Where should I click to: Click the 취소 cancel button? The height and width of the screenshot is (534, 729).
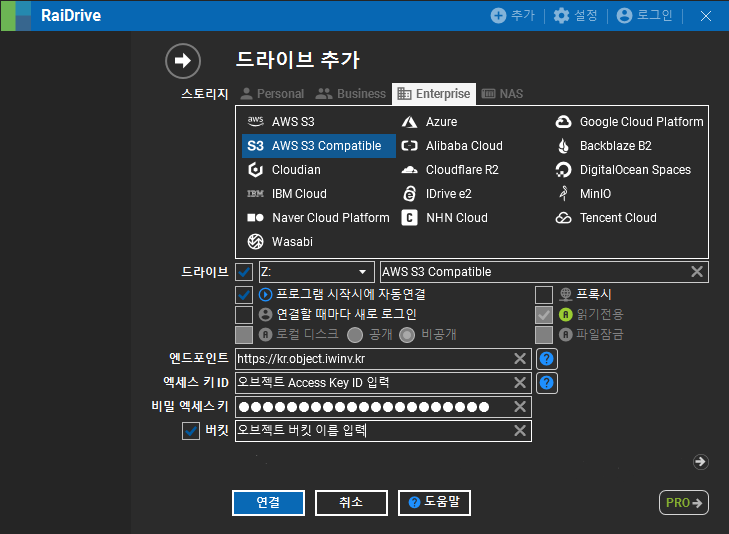(351, 502)
